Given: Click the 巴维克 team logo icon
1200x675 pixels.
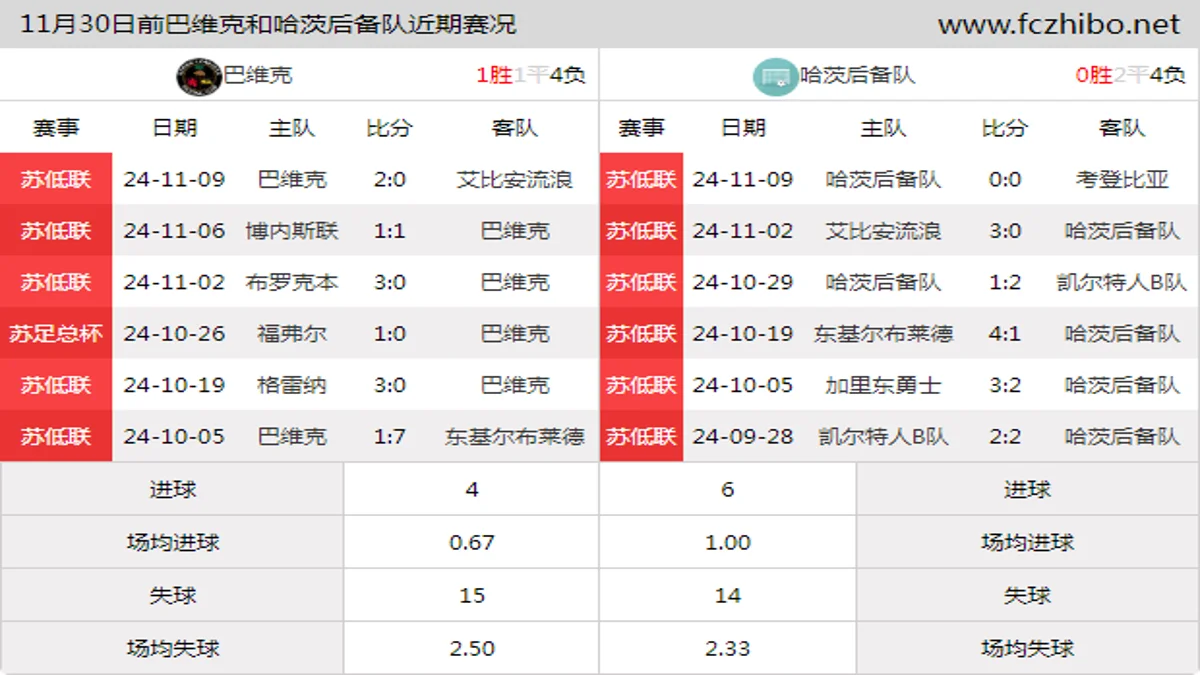Looking at the screenshot, I should point(199,76).
